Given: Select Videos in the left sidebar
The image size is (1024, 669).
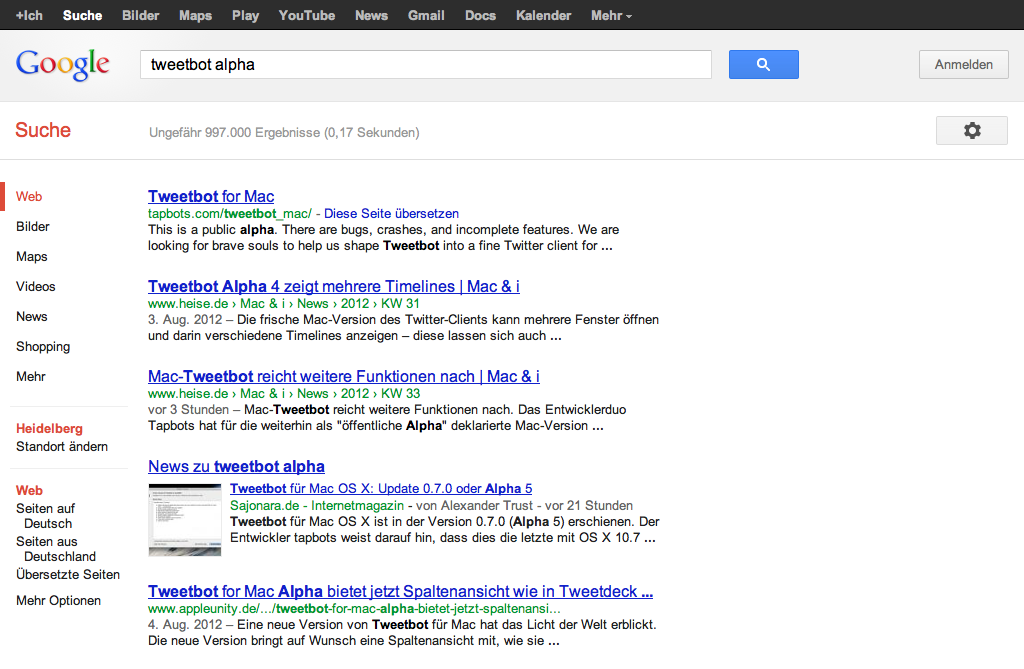Looking at the screenshot, I should coord(36,287).
